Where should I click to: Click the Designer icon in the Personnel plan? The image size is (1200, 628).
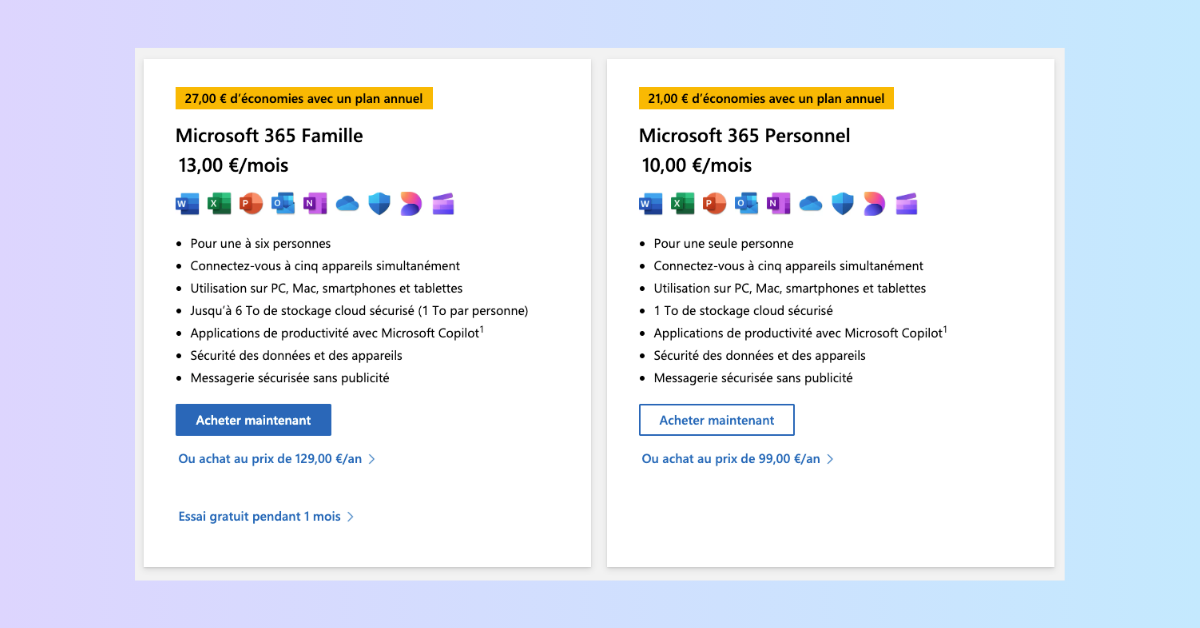point(875,204)
